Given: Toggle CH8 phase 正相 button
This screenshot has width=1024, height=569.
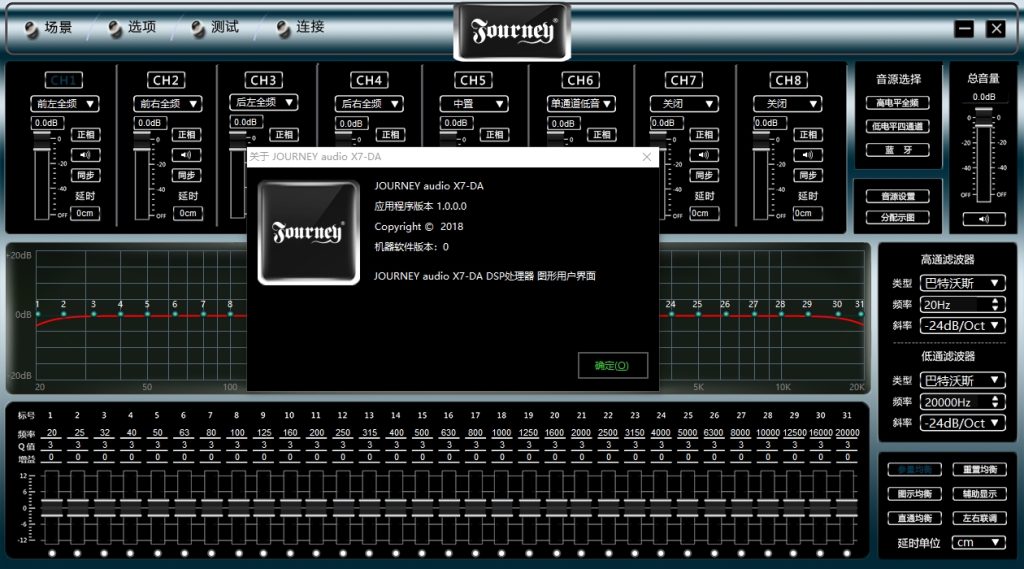Looking at the screenshot, I should pos(808,135).
